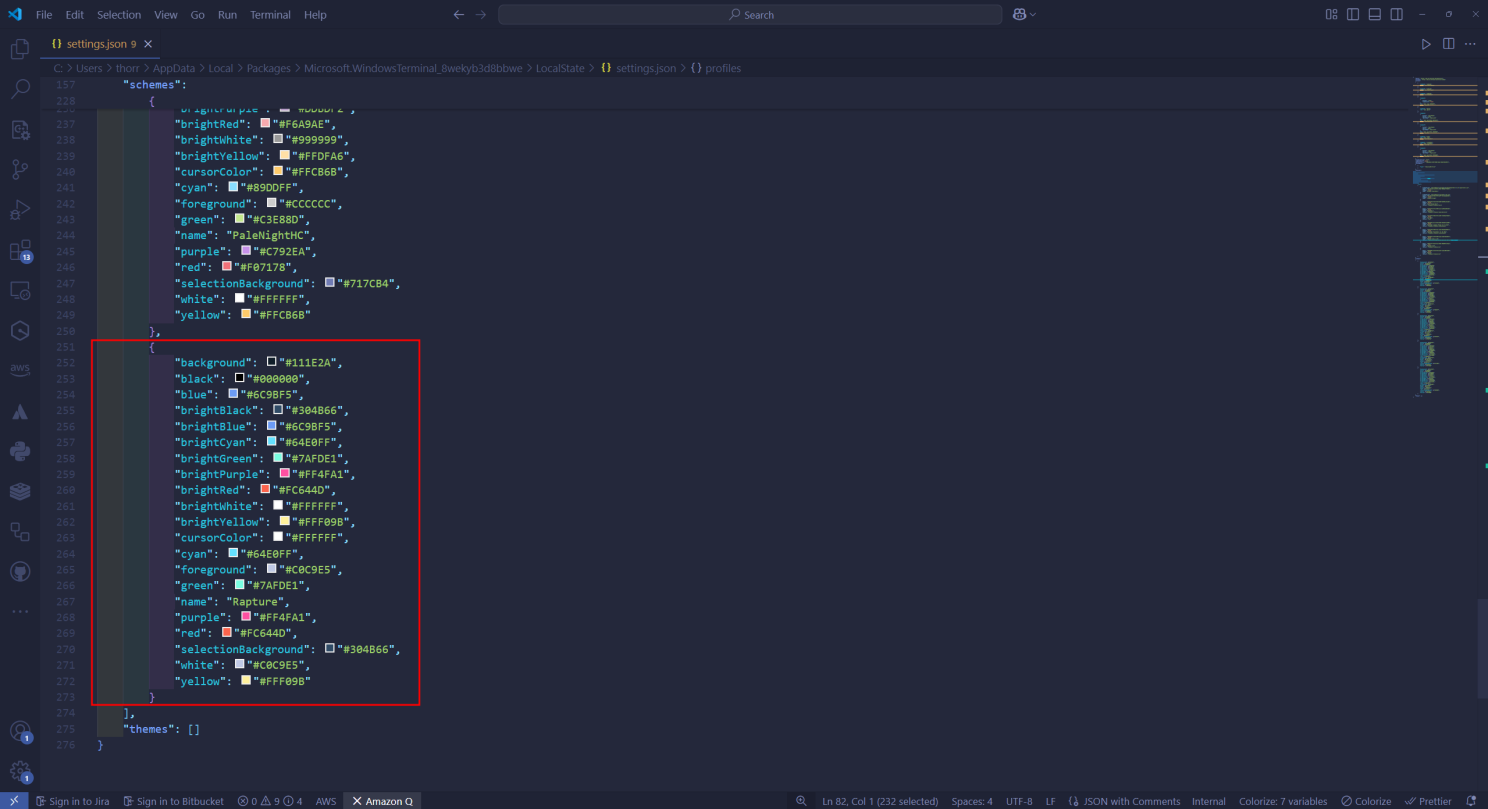Open the Python view in activity bar
Viewport: 1488px width, 809px height.
(x=20, y=451)
